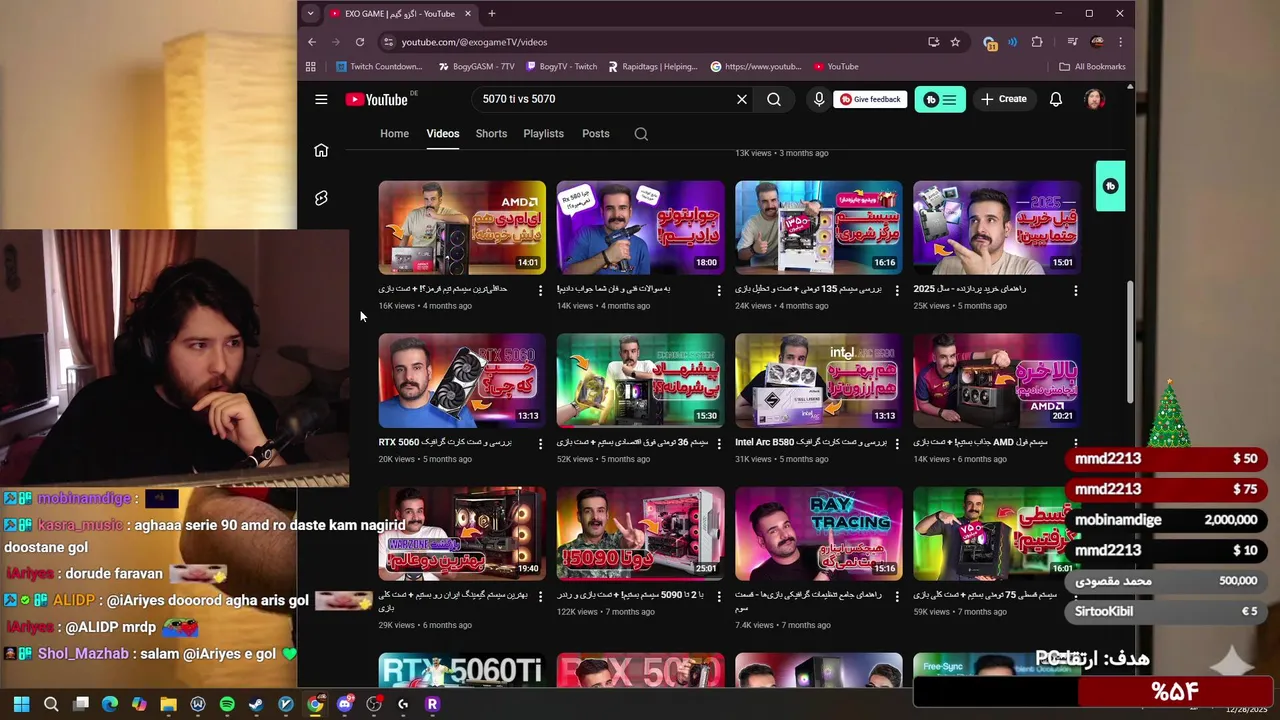Open the RTX 5060 video thumbnail
This screenshot has height=720, width=1280.
pos(462,381)
